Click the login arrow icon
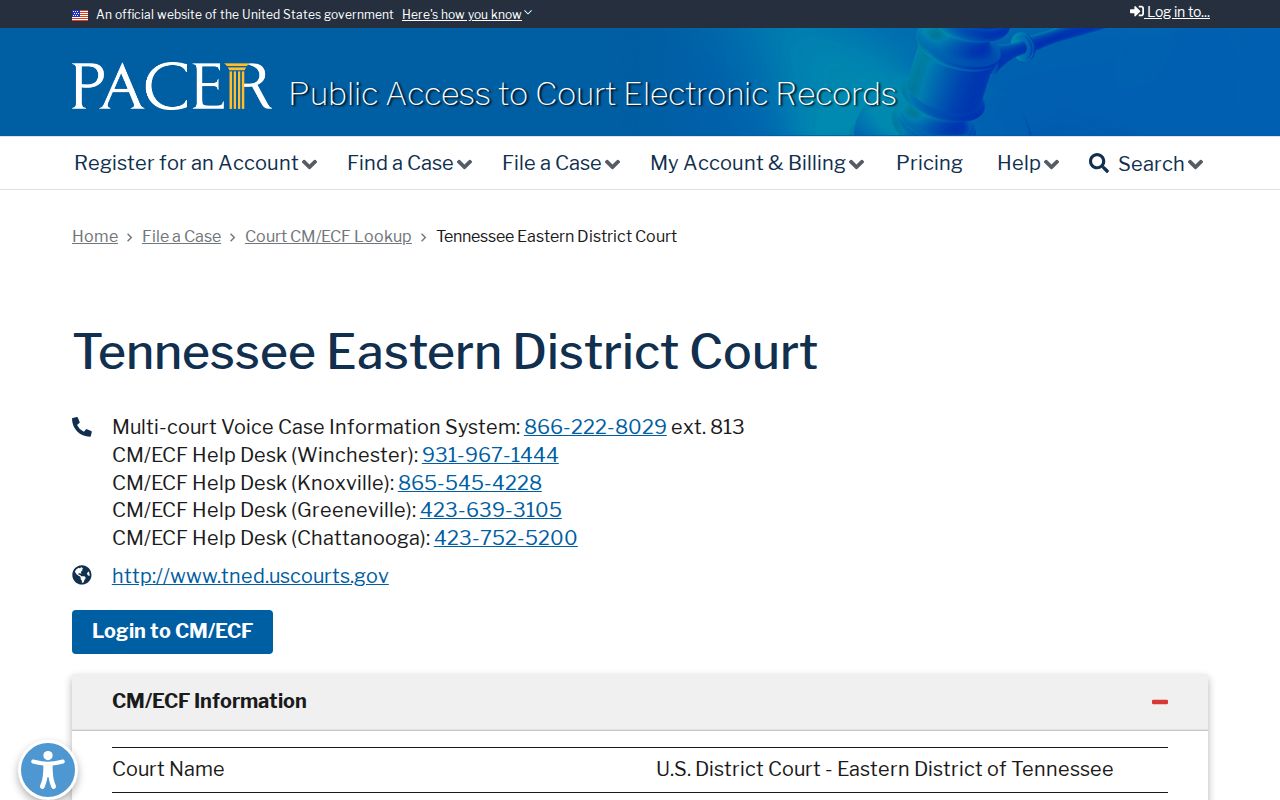 pos(1137,12)
